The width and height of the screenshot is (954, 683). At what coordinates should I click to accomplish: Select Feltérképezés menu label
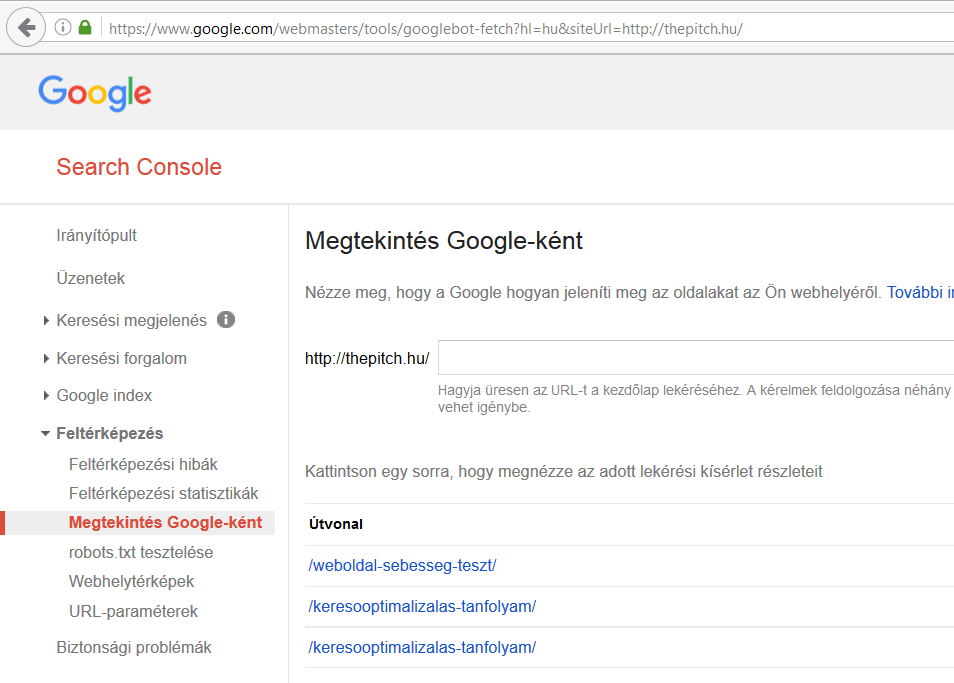click(110, 434)
